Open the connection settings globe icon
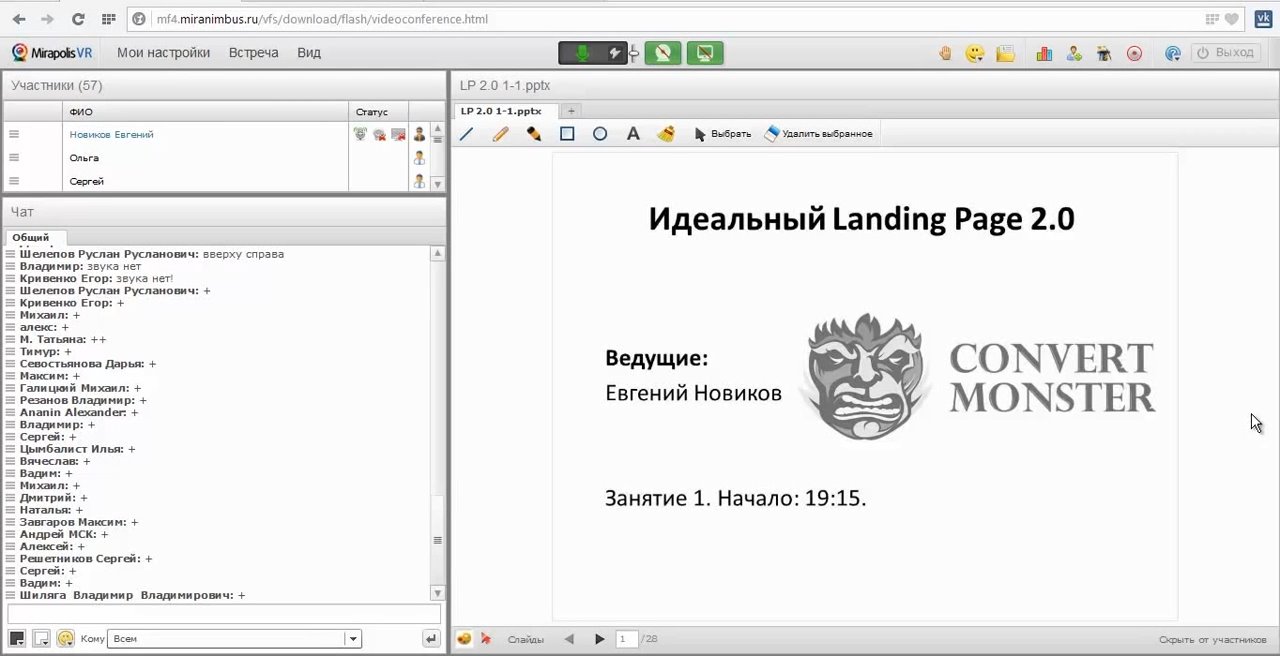Image resolution: width=1280 pixels, height=656 pixels. [x=1173, y=53]
